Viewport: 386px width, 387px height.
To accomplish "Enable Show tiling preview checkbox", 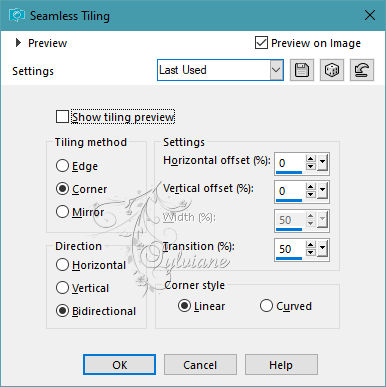I will tap(62, 117).
